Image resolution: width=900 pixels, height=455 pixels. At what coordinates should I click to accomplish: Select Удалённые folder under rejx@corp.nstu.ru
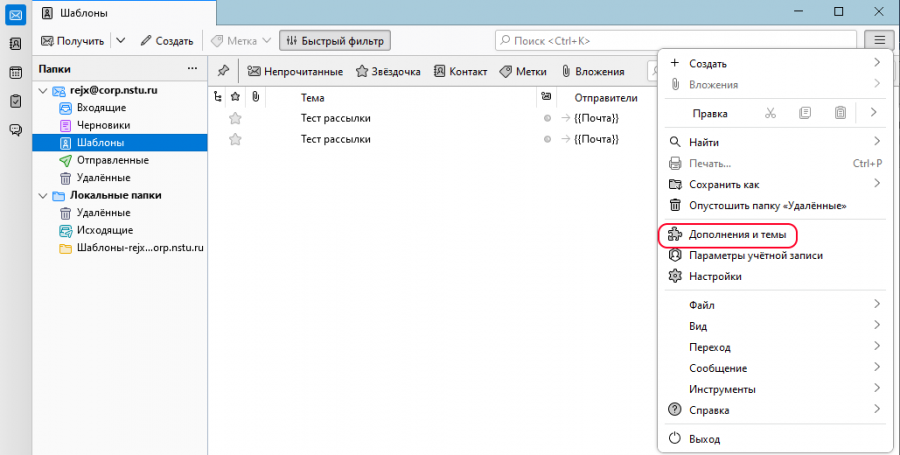[119, 177]
